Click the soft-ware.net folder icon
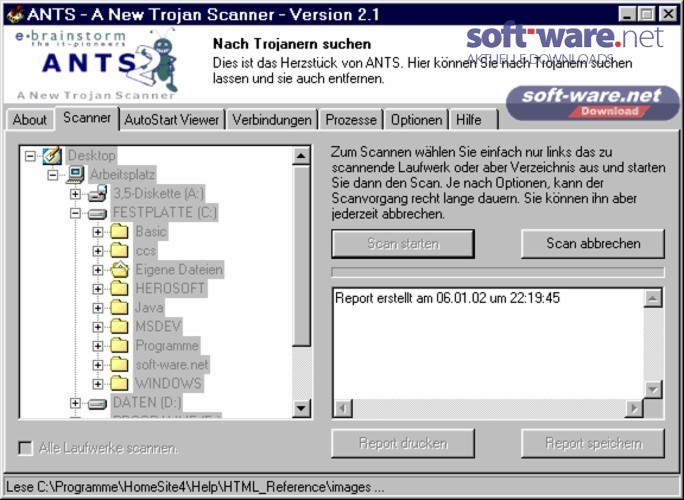The image size is (684, 500). pos(119,364)
